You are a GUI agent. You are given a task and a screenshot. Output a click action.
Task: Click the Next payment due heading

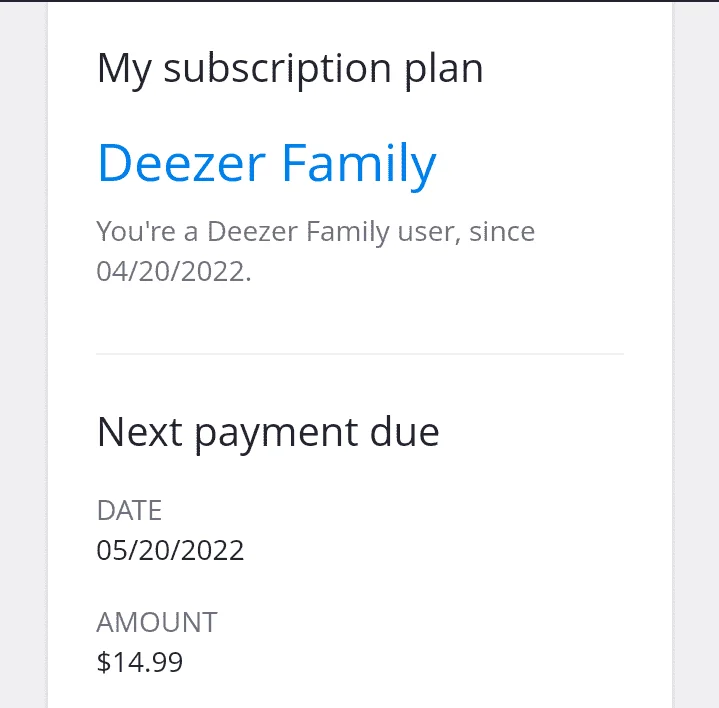tap(268, 433)
